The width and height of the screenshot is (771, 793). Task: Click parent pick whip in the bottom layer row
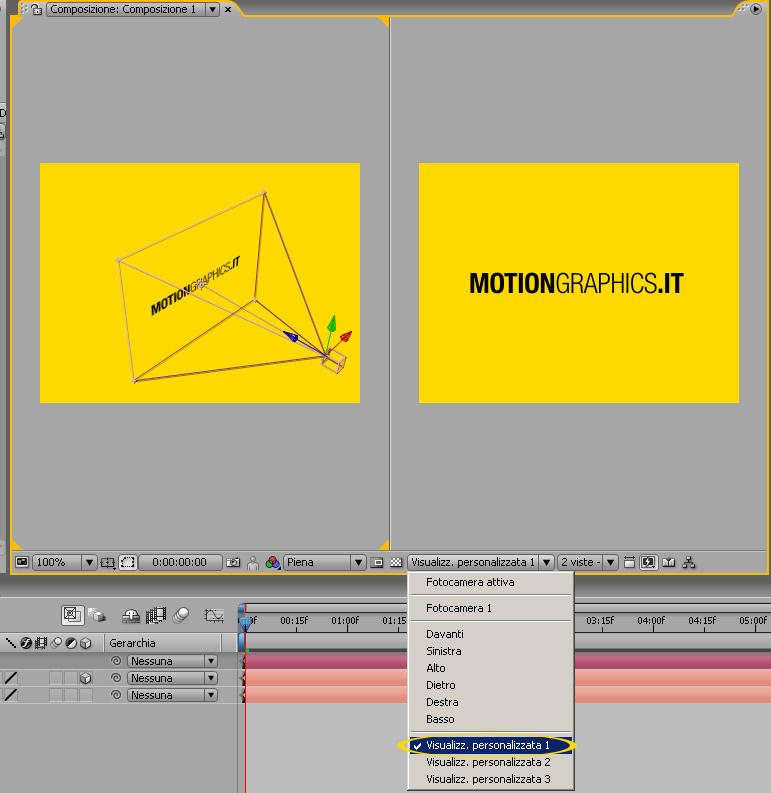(x=116, y=695)
